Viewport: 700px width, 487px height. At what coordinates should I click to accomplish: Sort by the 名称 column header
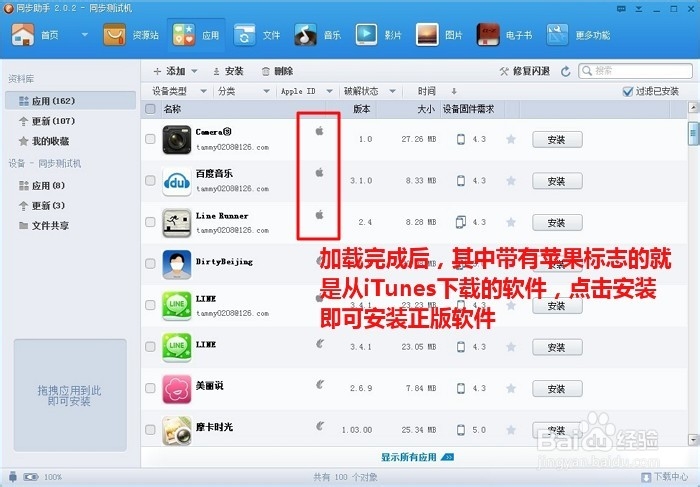click(x=172, y=109)
